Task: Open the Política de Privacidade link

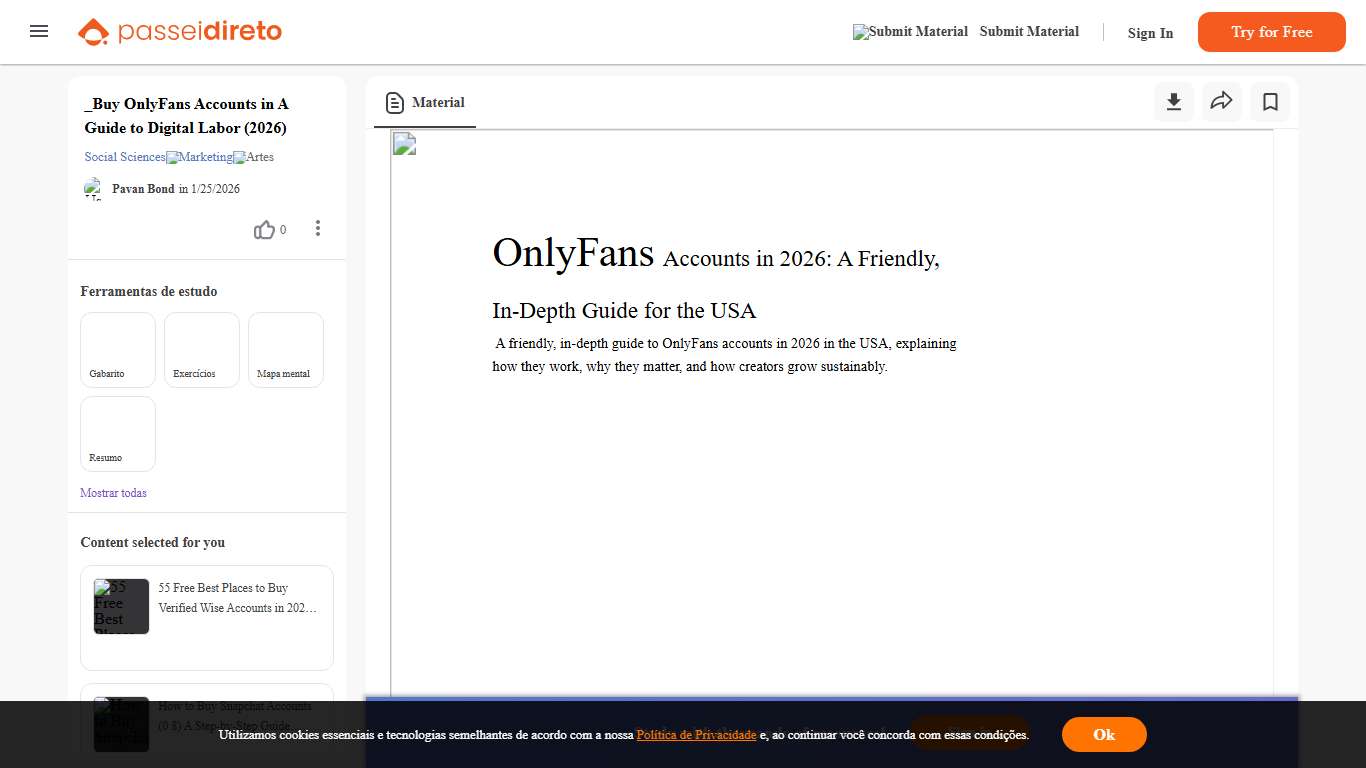Action: 696,734
